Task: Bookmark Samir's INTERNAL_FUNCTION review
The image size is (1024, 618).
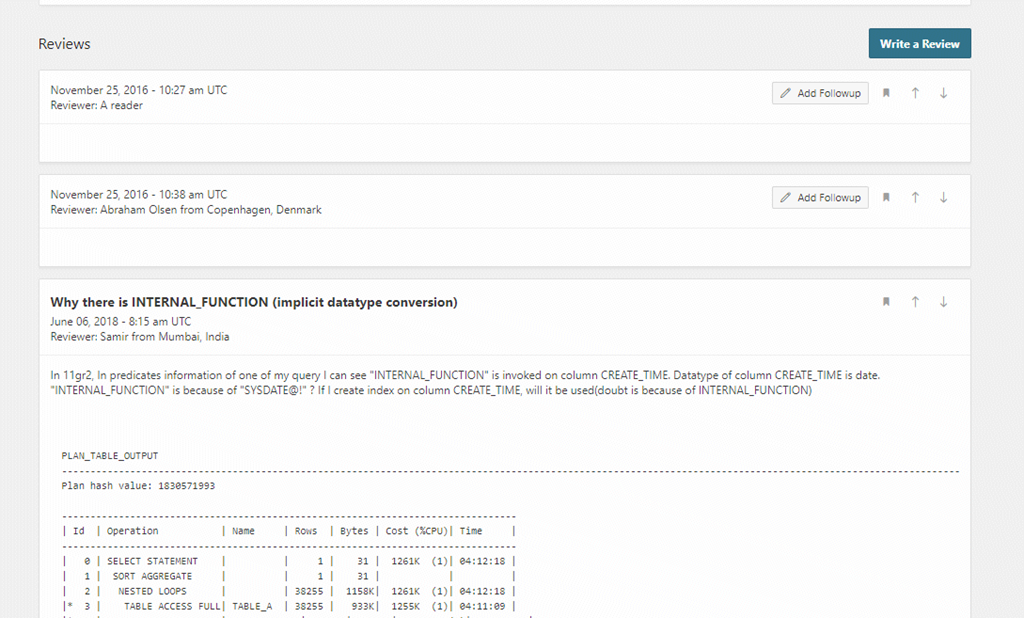Action: [x=886, y=302]
